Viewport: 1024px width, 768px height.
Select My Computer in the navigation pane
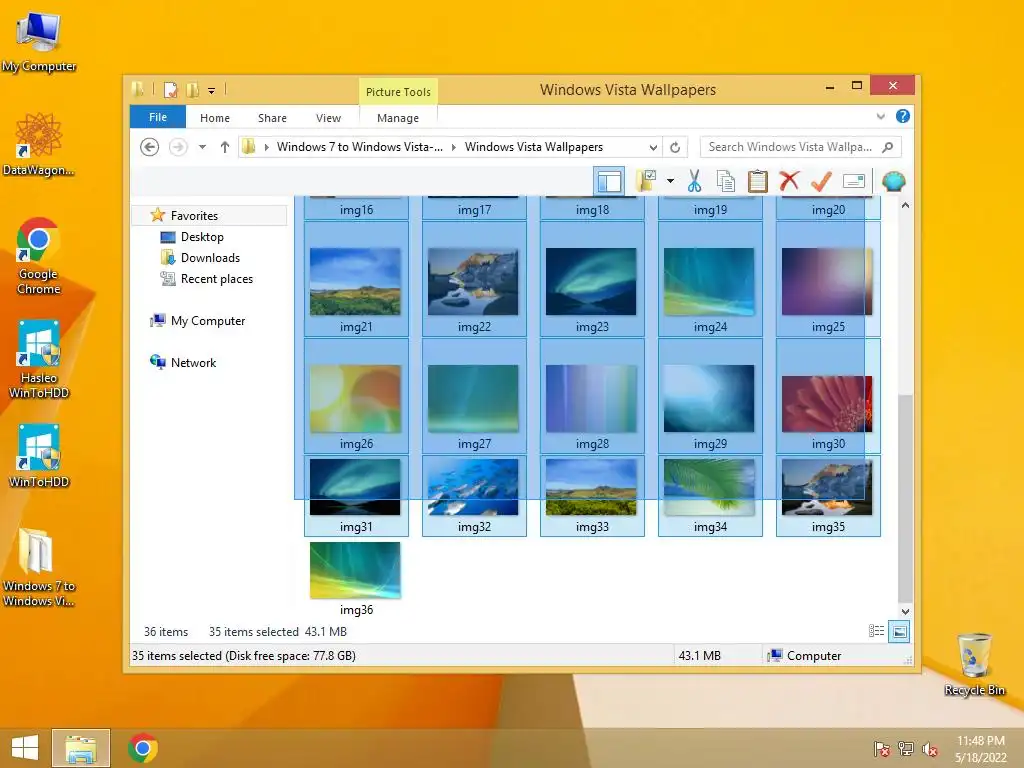208,321
